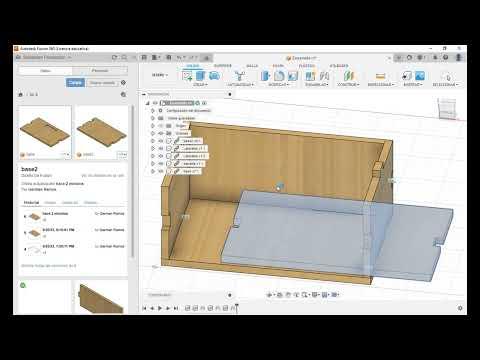Expand Configuración del documento tree node
Screen dimensions: 480x360
(x=153, y=110)
